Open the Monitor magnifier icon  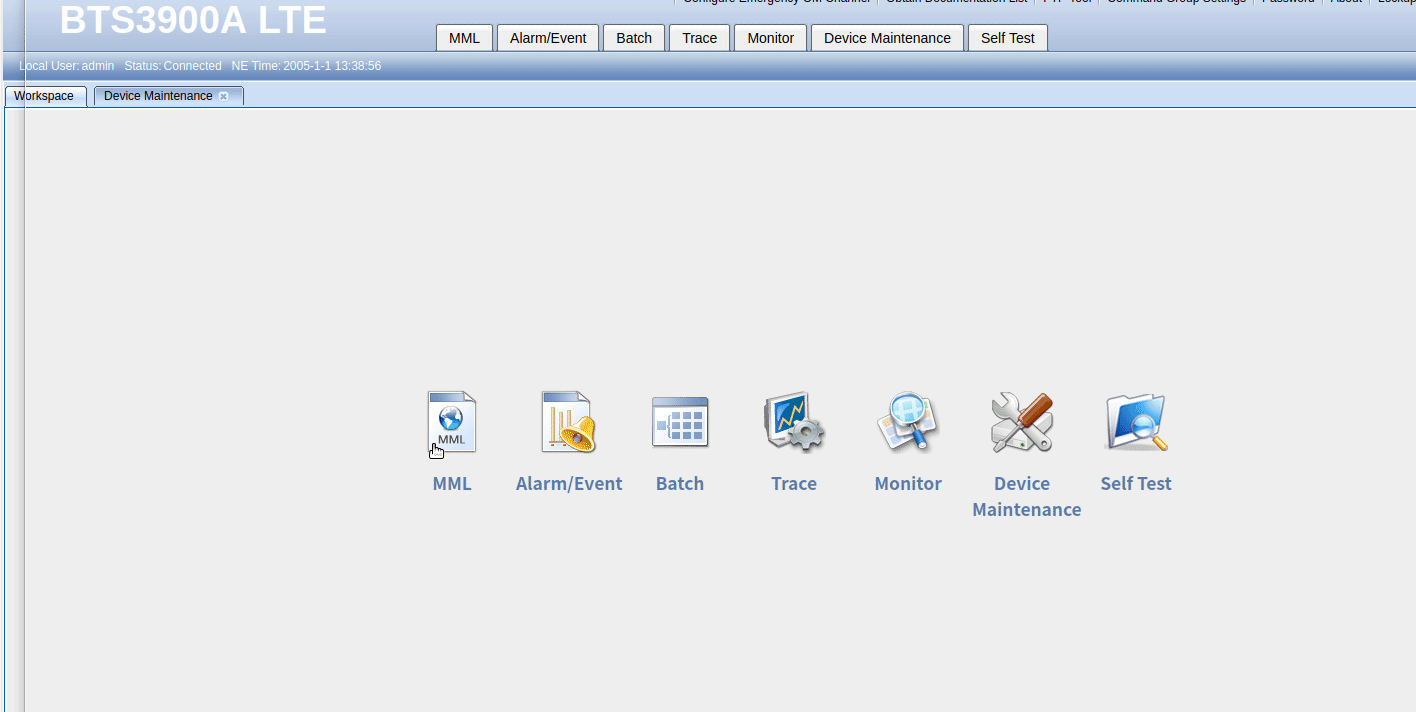908,422
